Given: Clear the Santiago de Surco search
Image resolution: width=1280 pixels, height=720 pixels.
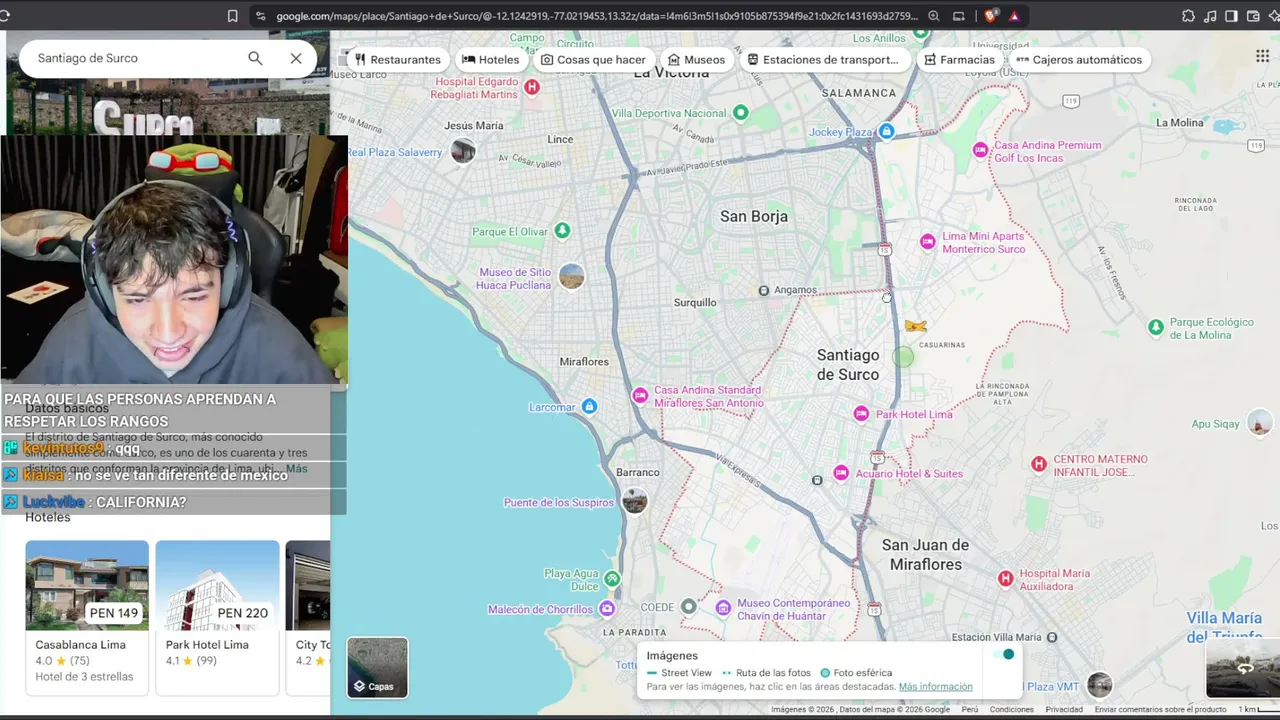Looking at the screenshot, I should tap(296, 58).
